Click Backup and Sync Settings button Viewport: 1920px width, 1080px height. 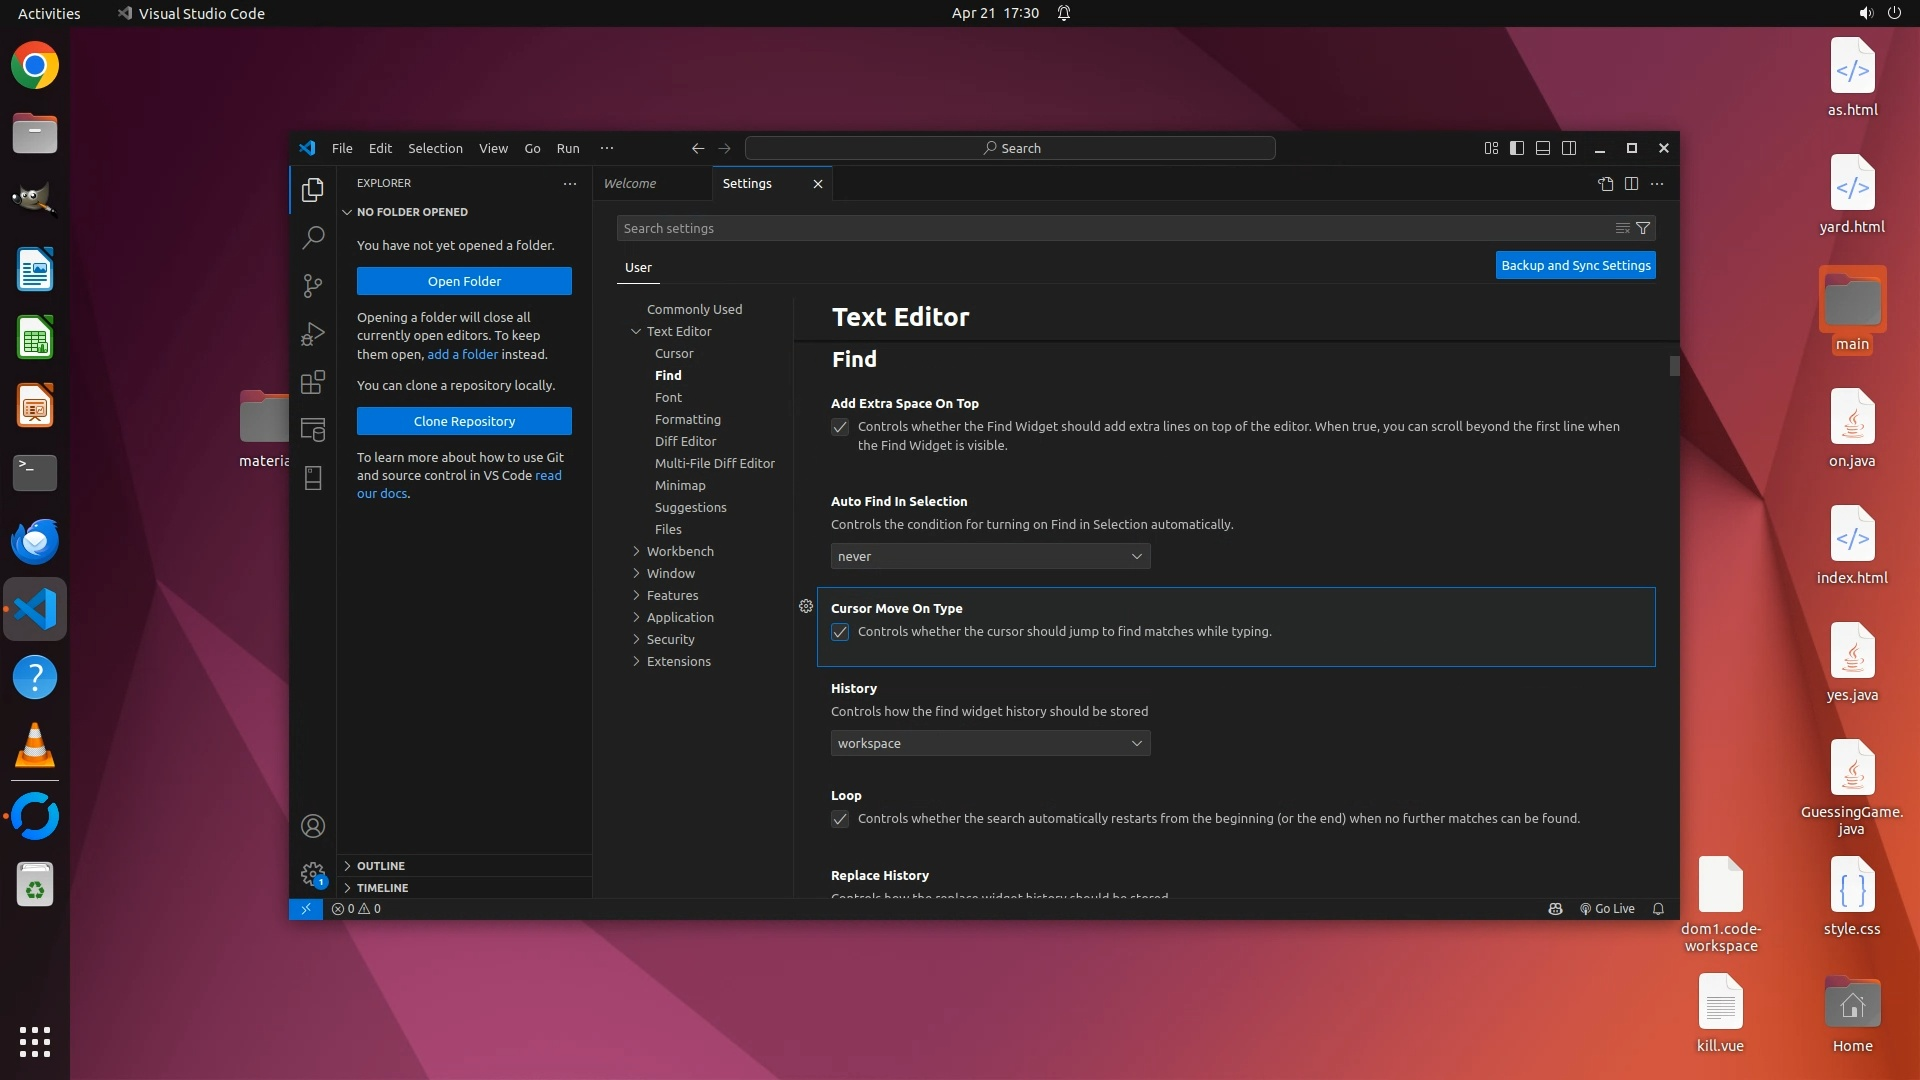pos(1575,266)
